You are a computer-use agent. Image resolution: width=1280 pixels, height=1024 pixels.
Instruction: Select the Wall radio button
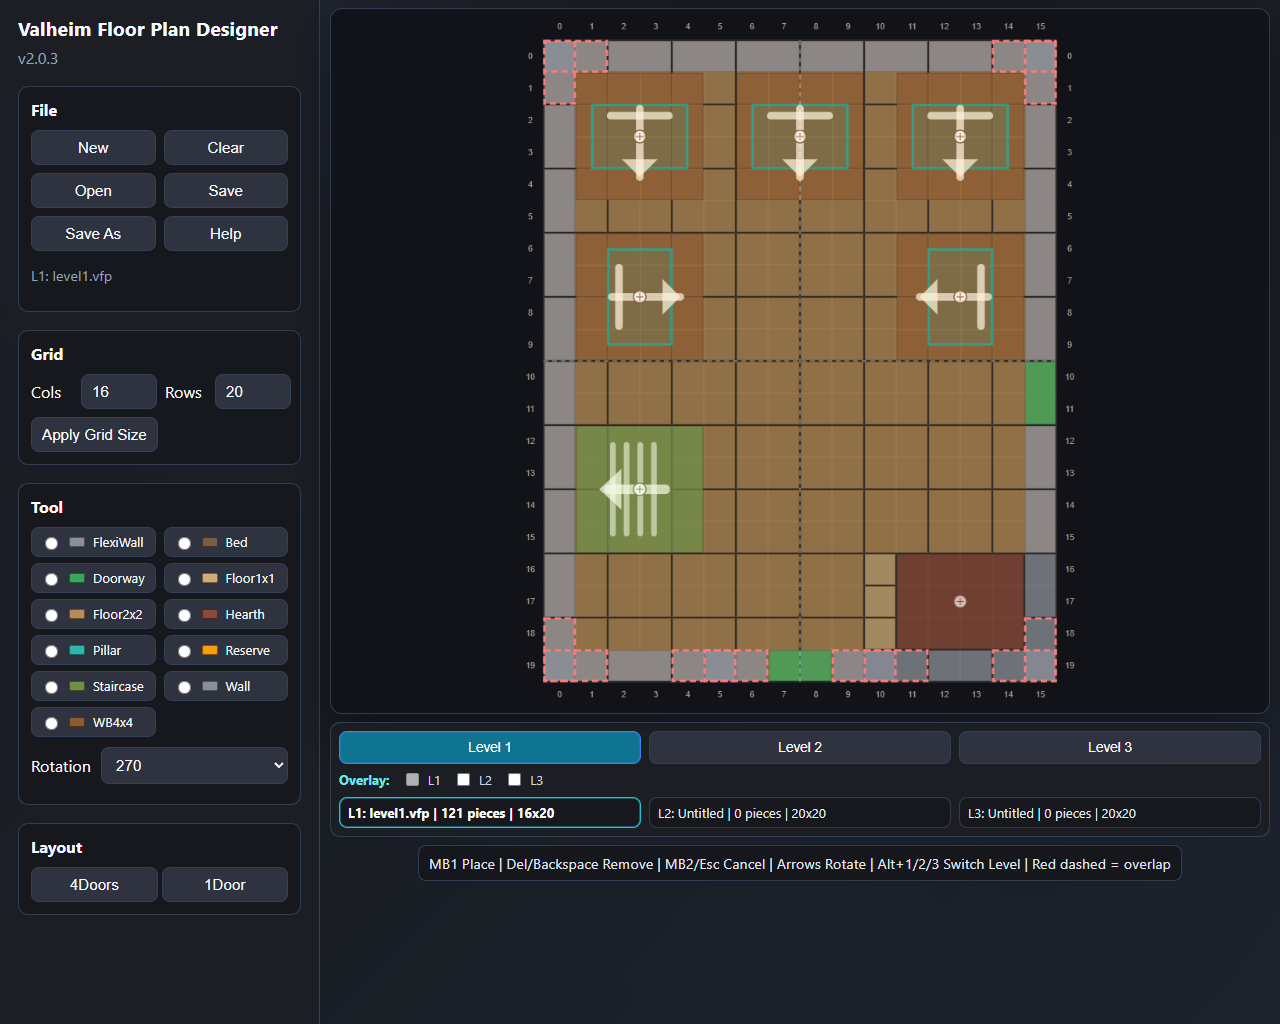click(x=184, y=687)
